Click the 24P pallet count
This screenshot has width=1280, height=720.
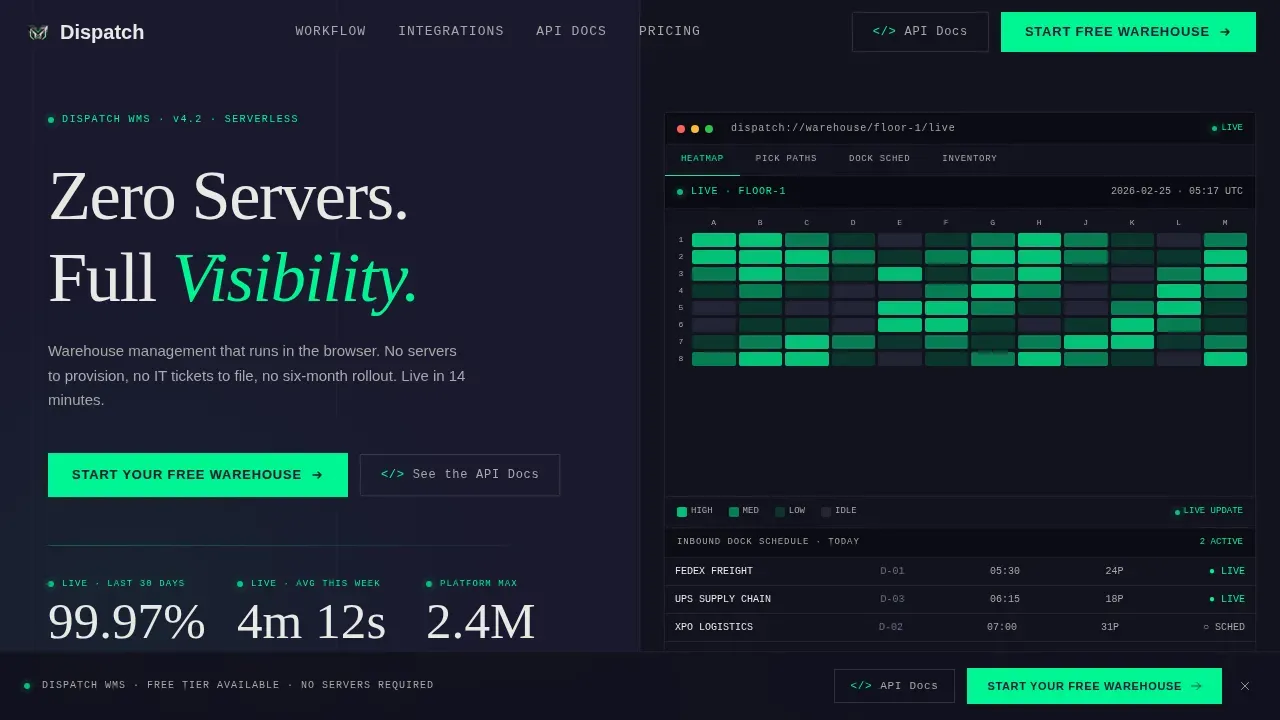(1114, 571)
